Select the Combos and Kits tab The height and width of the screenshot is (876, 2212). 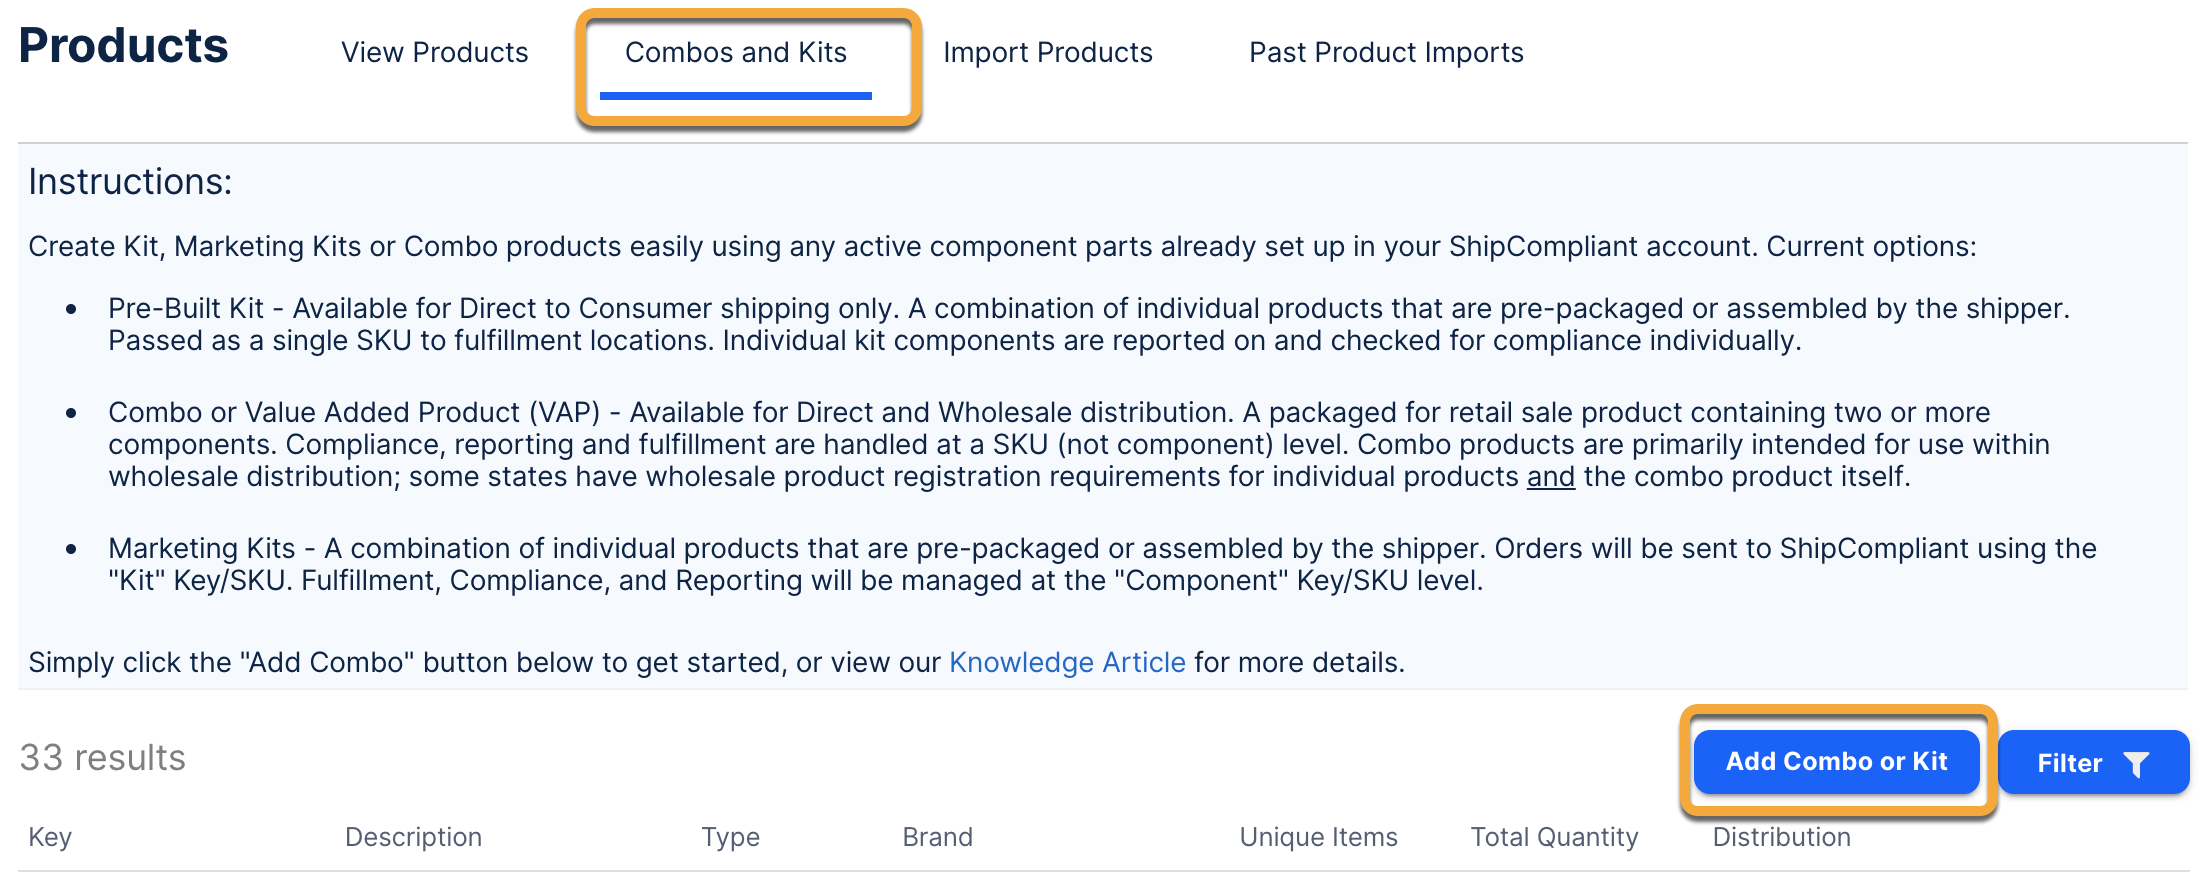click(x=736, y=53)
